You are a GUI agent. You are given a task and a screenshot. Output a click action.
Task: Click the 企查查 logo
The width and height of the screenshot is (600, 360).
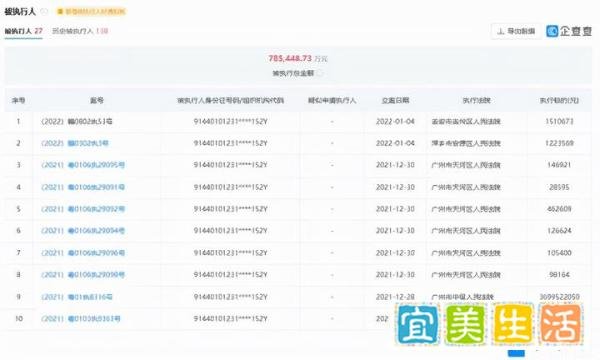[569, 31]
